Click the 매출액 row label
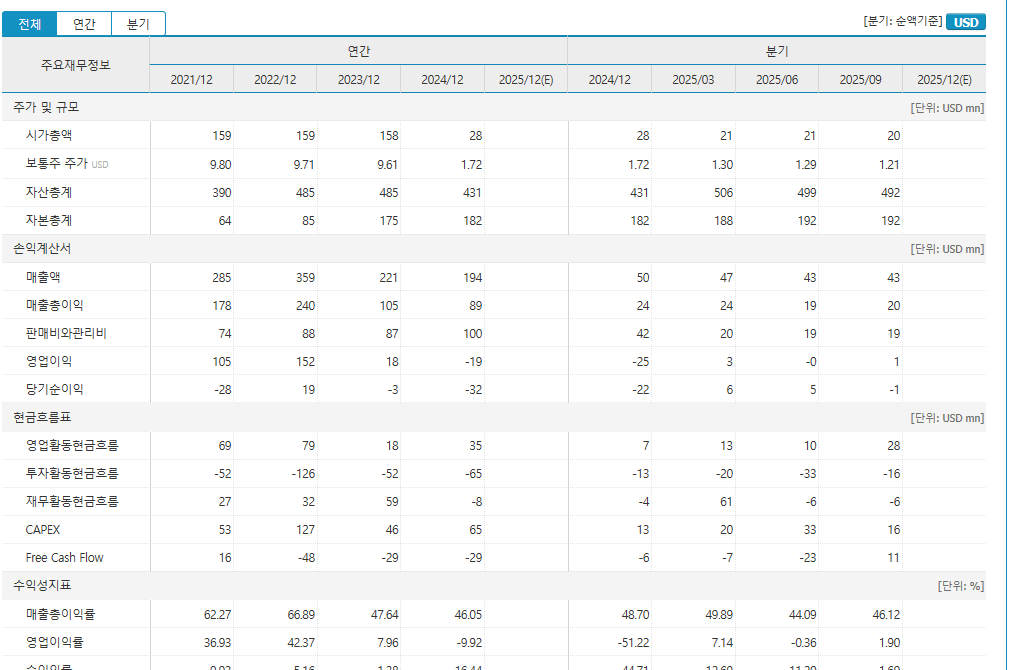This screenshot has width=1010, height=670. click(43, 277)
